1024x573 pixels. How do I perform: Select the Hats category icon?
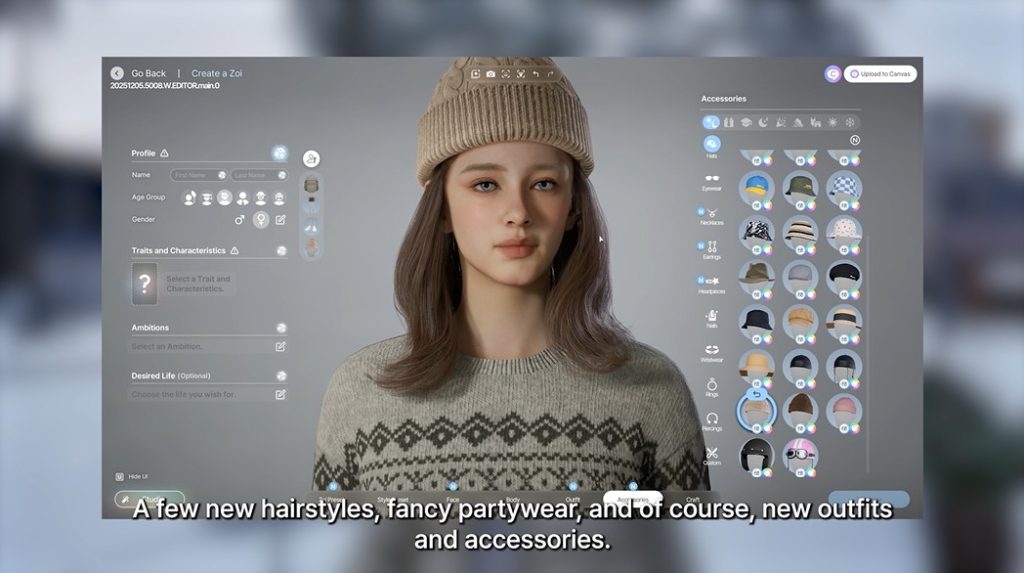click(x=712, y=145)
